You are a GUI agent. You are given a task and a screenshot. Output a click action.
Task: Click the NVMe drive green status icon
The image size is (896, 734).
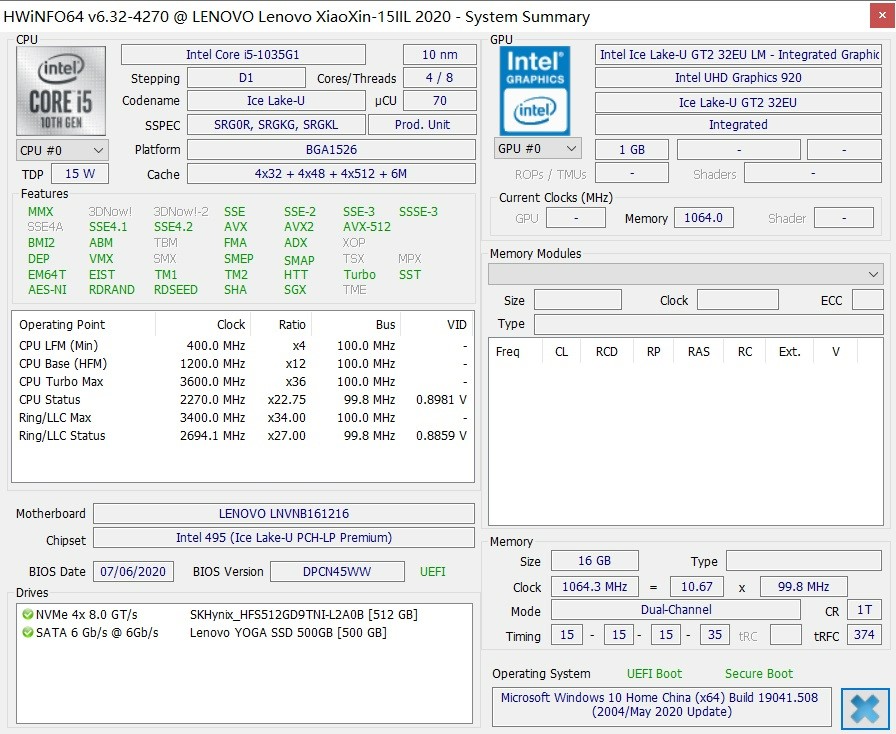(27, 615)
